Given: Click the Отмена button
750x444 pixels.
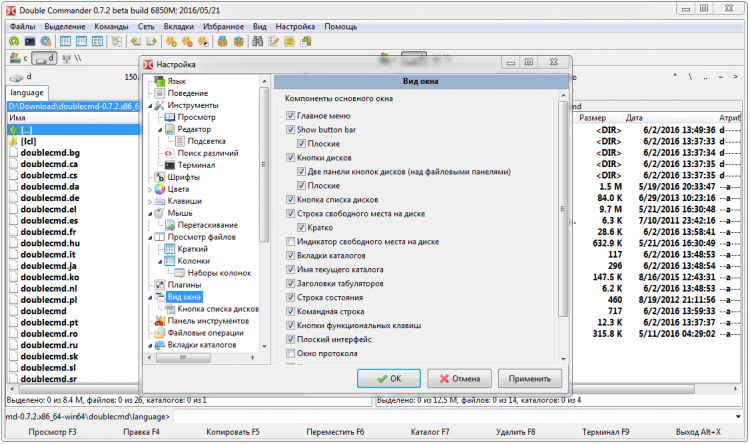Looking at the screenshot, I should click(460, 378).
